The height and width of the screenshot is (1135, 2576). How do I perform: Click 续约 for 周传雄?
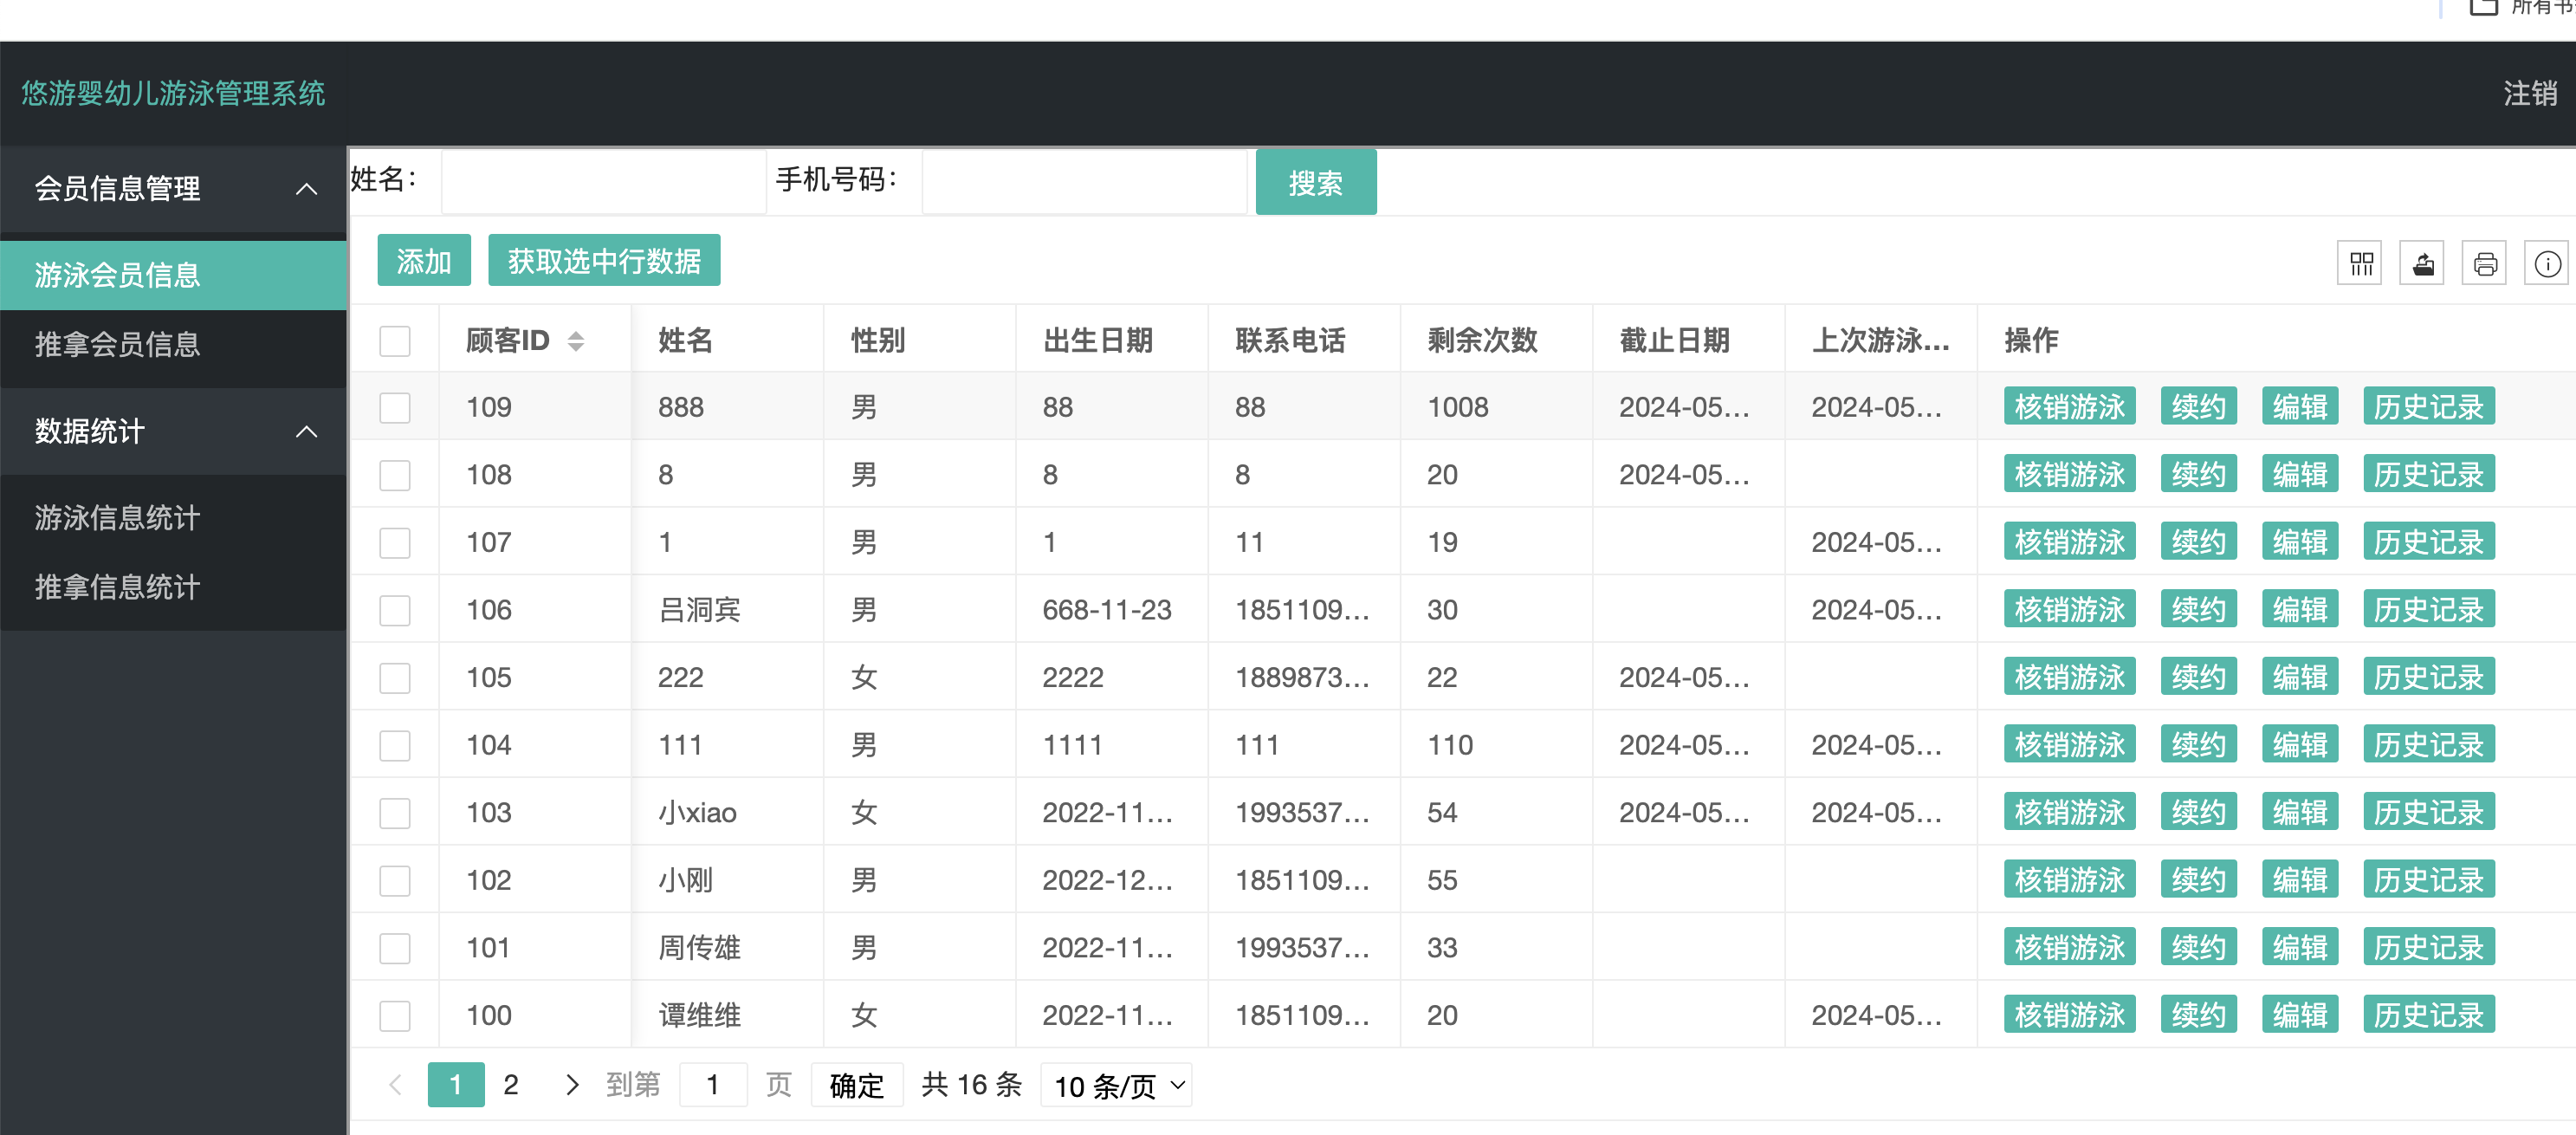2198,947
